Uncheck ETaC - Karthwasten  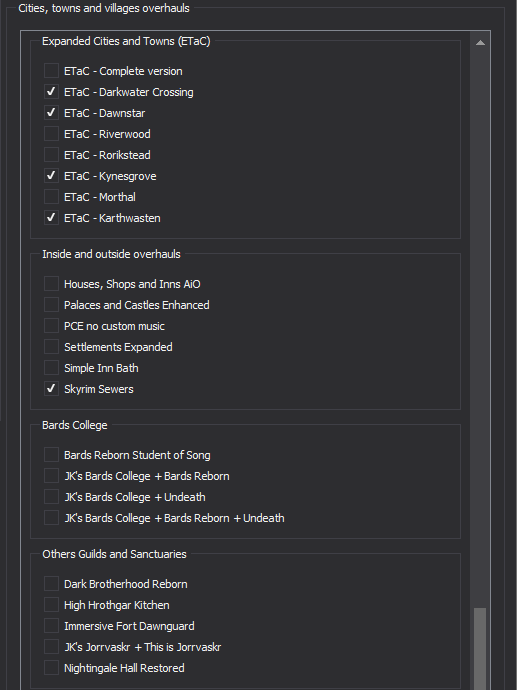[x=51, y=217]
